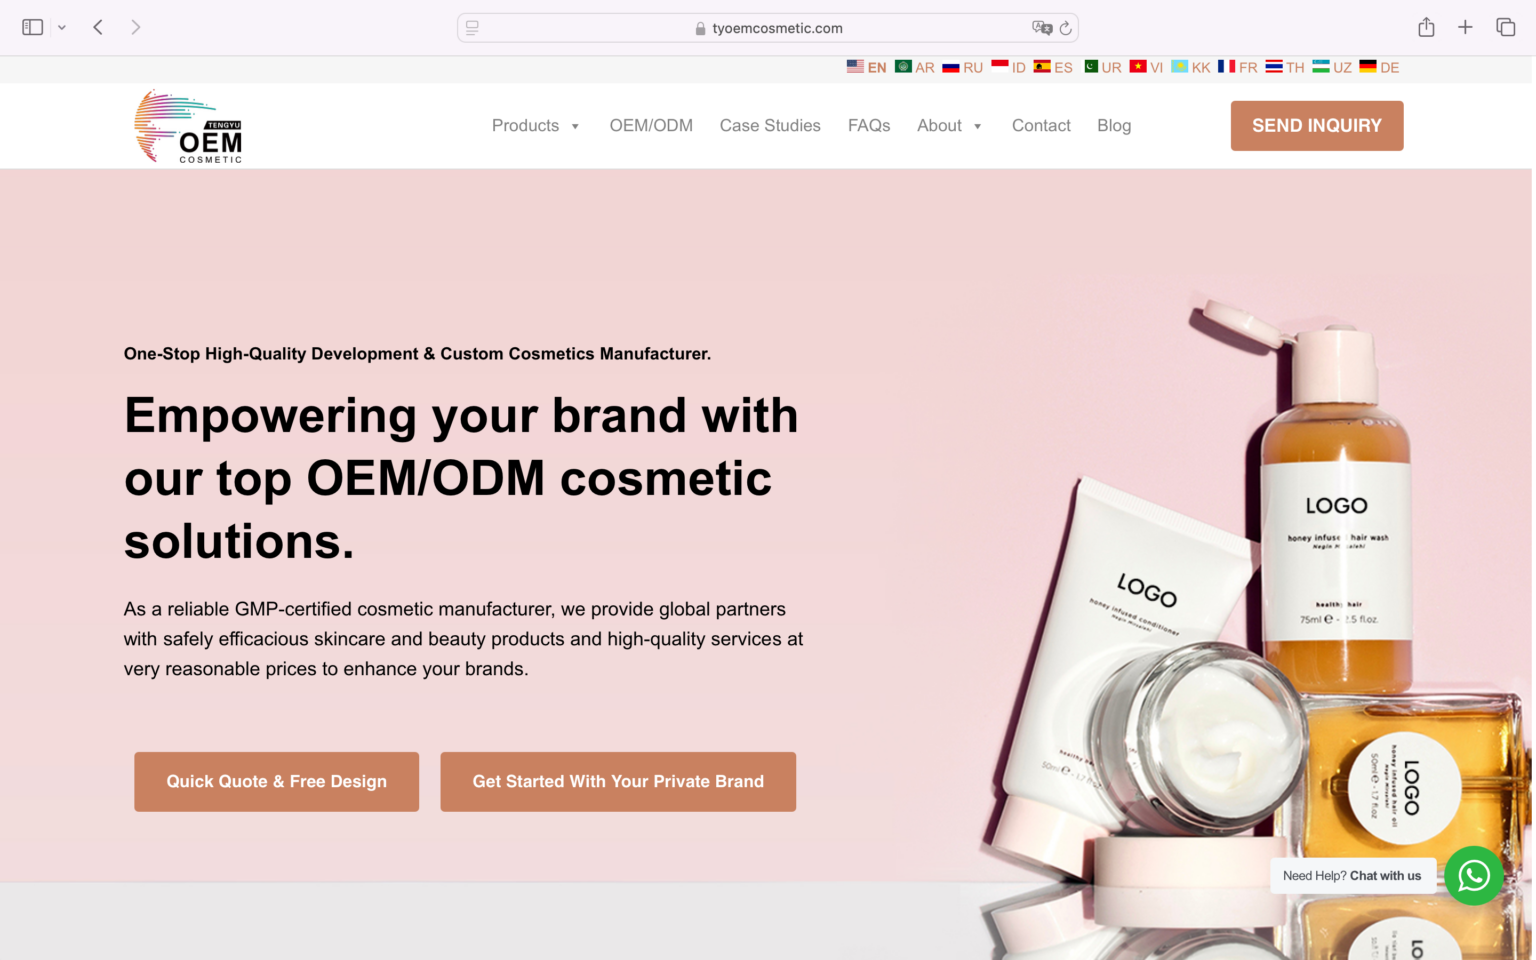Open a new tab with plus icon
1536x960 pixels.
[1465, 27]
